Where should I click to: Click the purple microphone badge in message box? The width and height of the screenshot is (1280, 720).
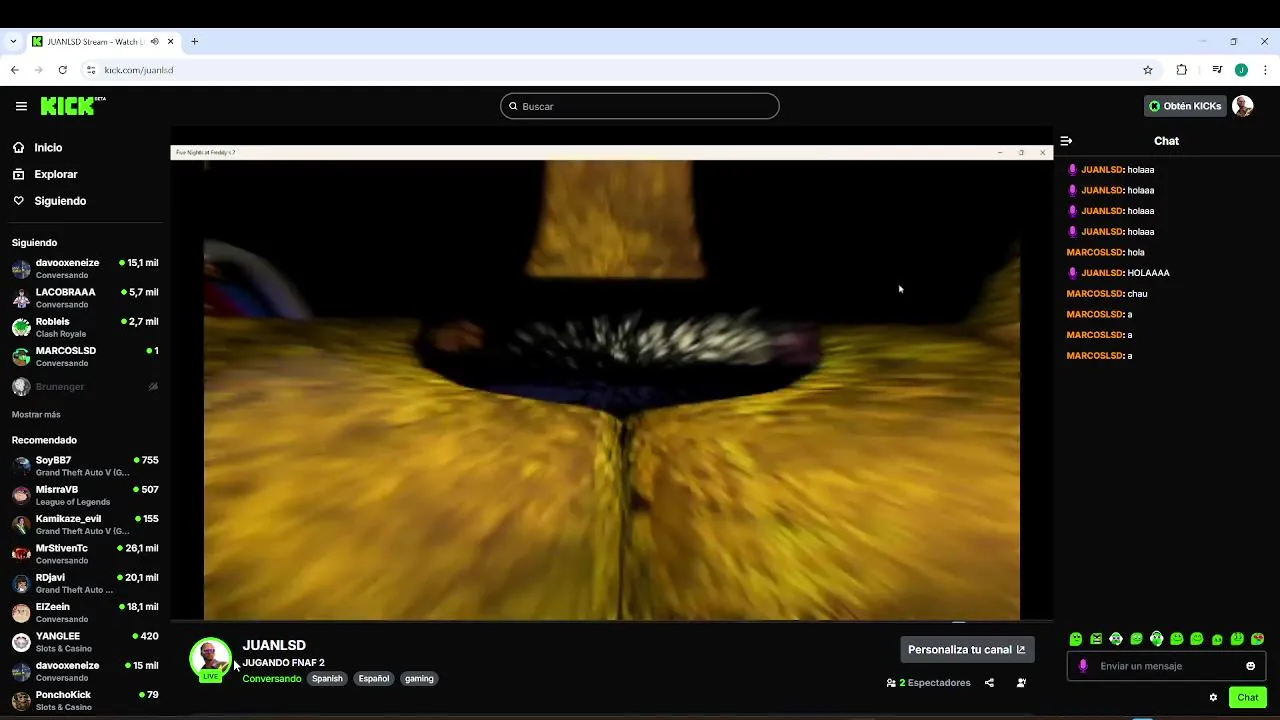click(1083, 666)
